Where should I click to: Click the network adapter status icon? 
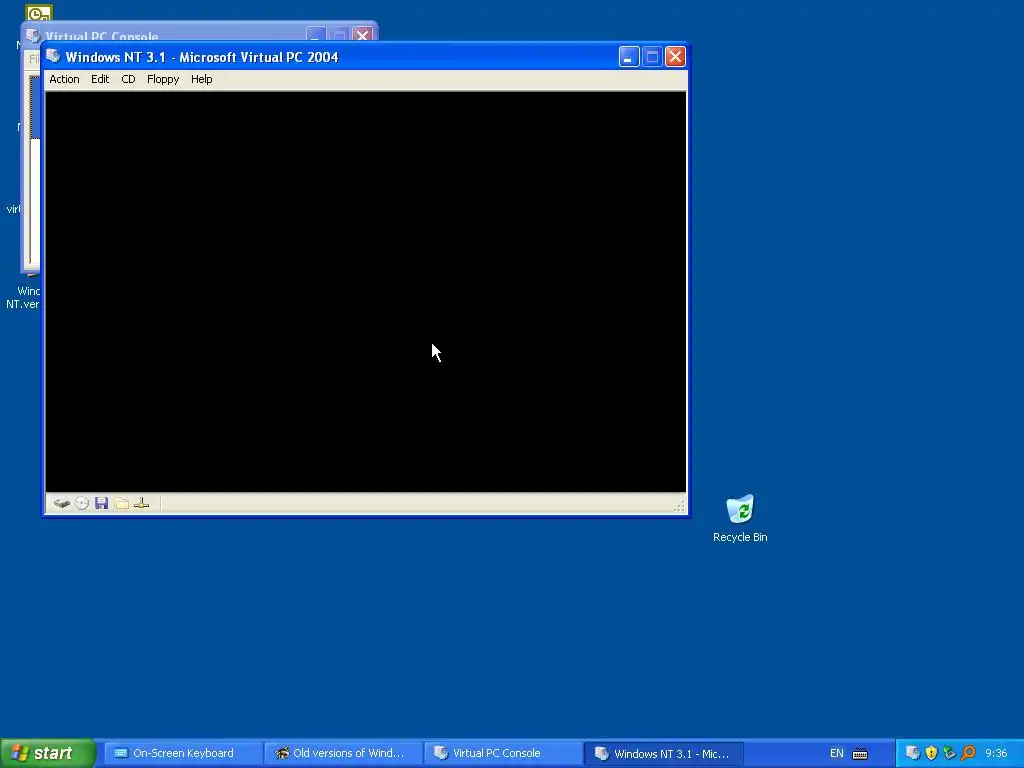141,503
